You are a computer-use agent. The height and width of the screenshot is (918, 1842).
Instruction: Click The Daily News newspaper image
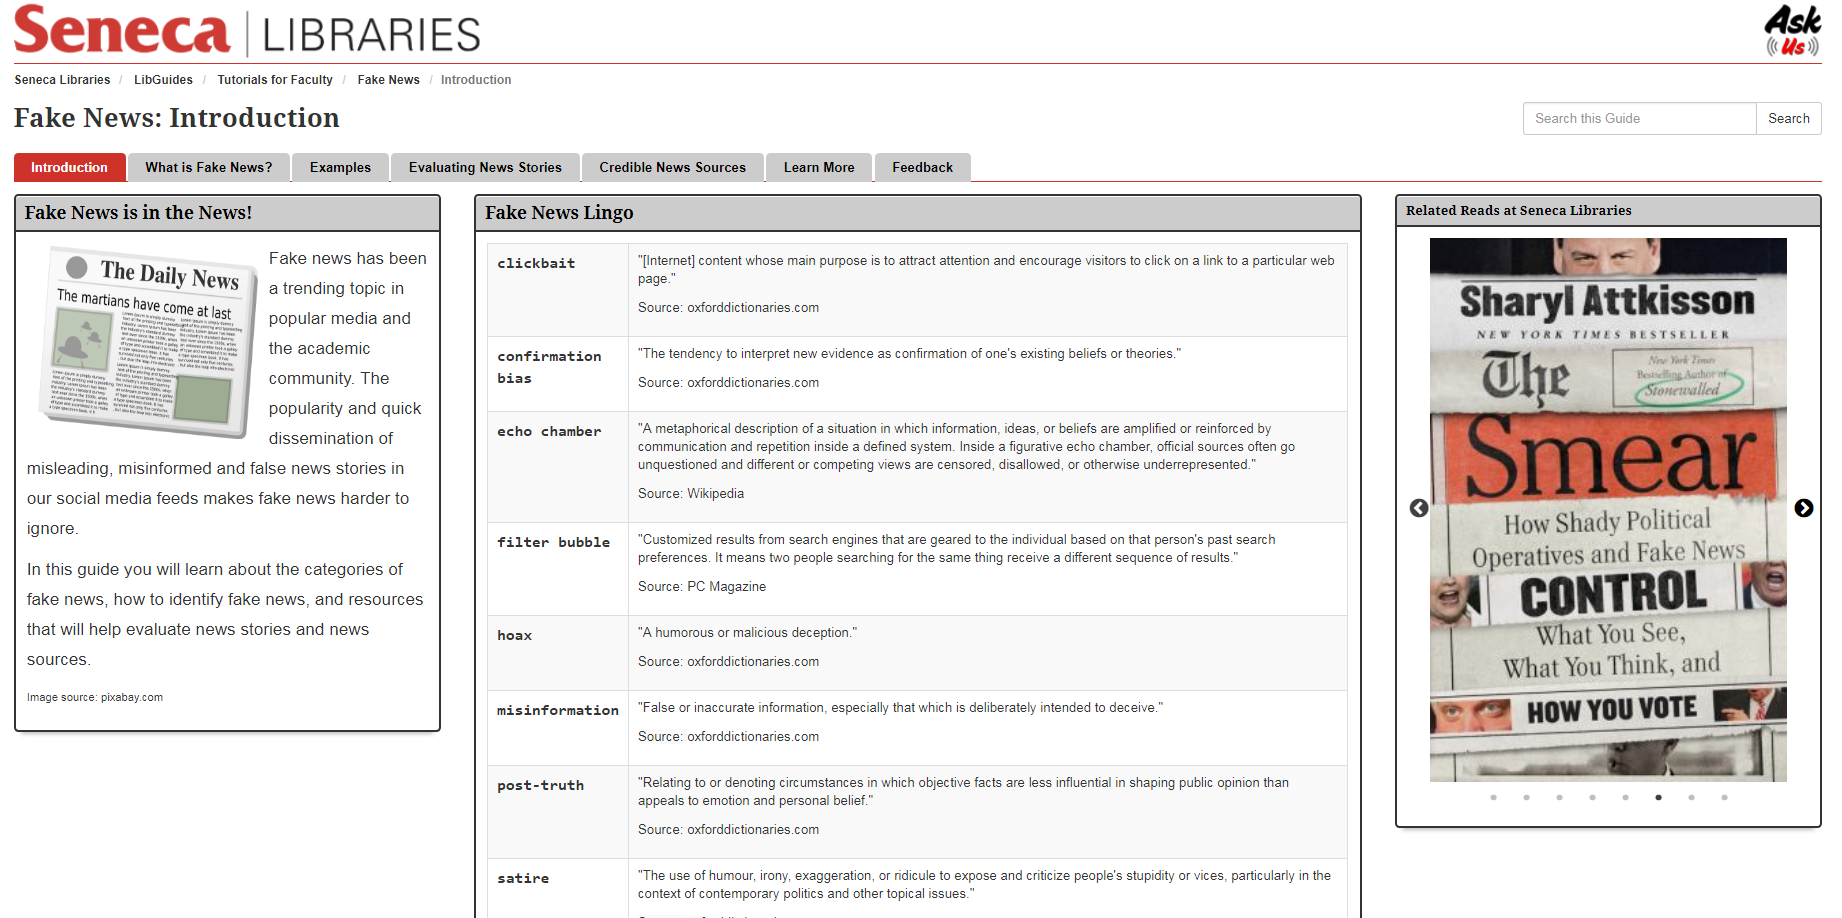click(x=148, y=342)
